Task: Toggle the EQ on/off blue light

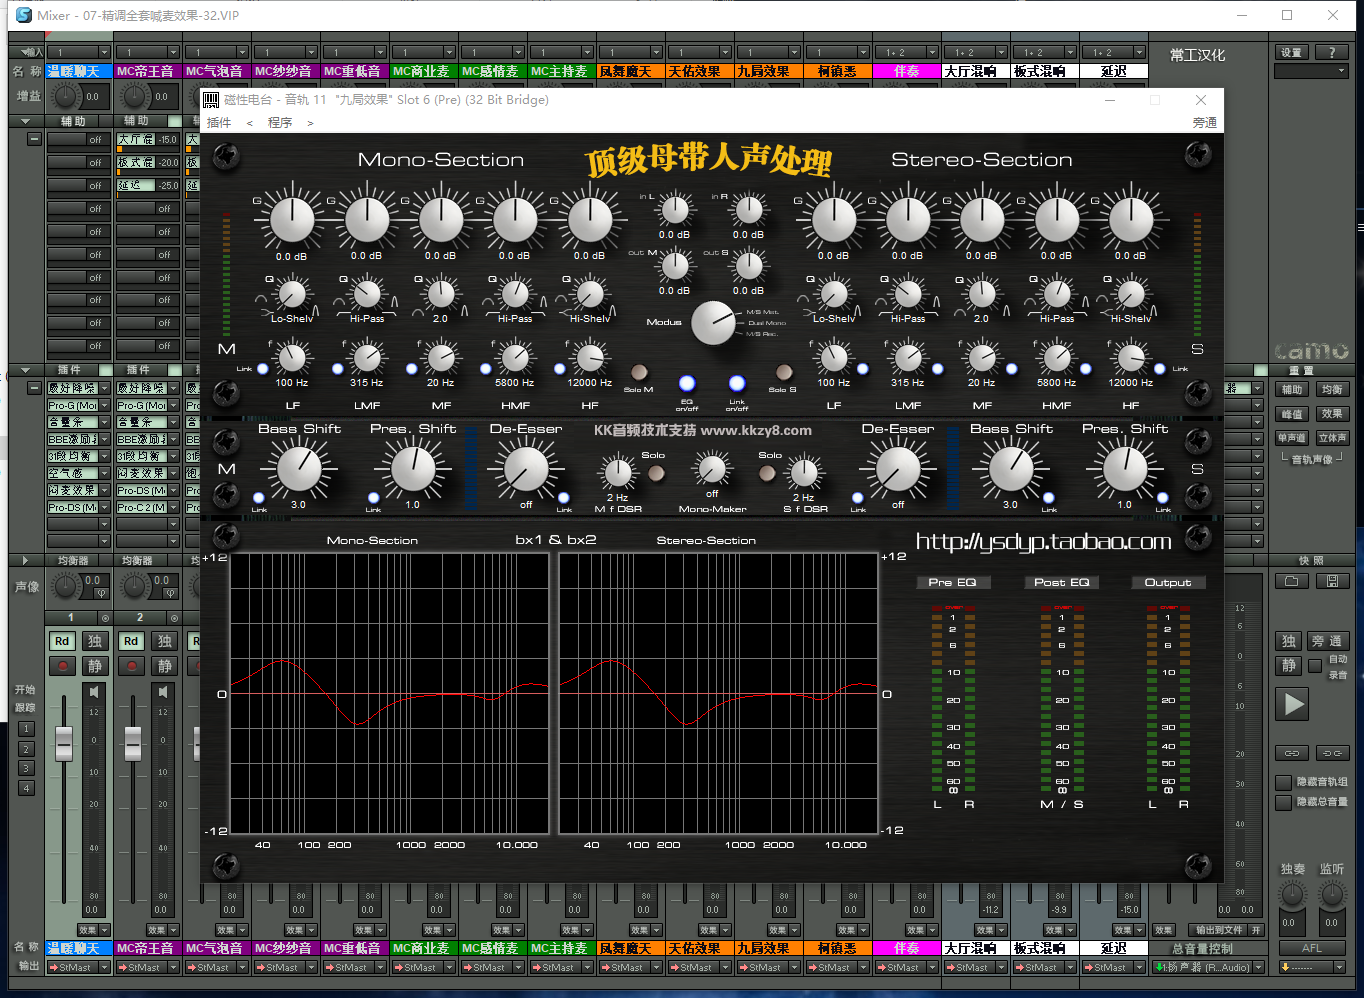Action: pyautogui.click(x=687, y=383)
